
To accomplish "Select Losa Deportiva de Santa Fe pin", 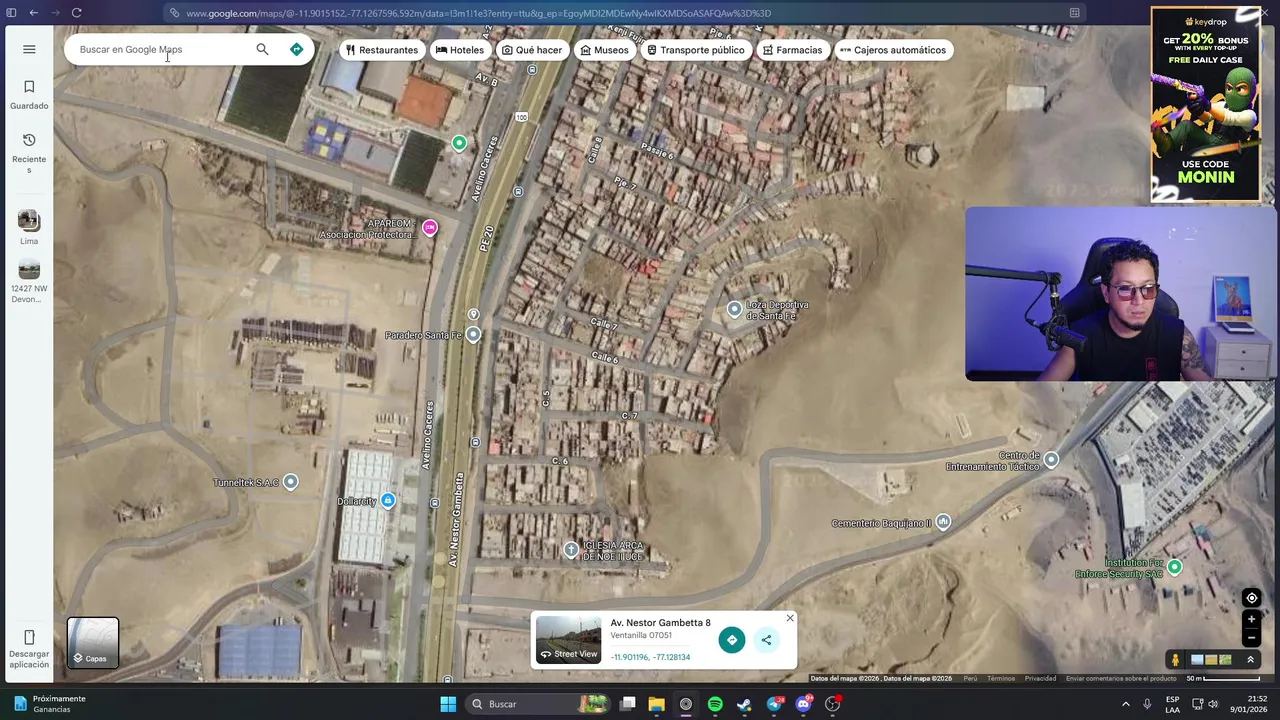I will click(x=734, y=310).
